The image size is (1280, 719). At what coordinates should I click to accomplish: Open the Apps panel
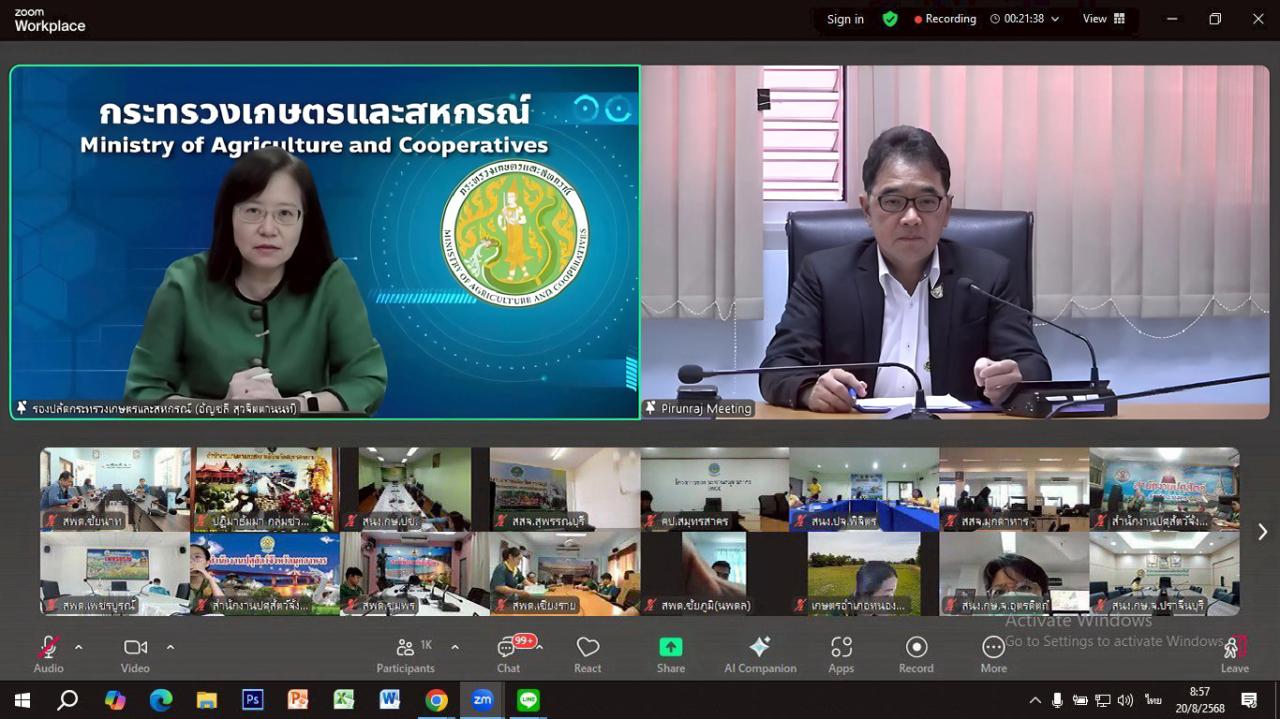click(841, 655)
